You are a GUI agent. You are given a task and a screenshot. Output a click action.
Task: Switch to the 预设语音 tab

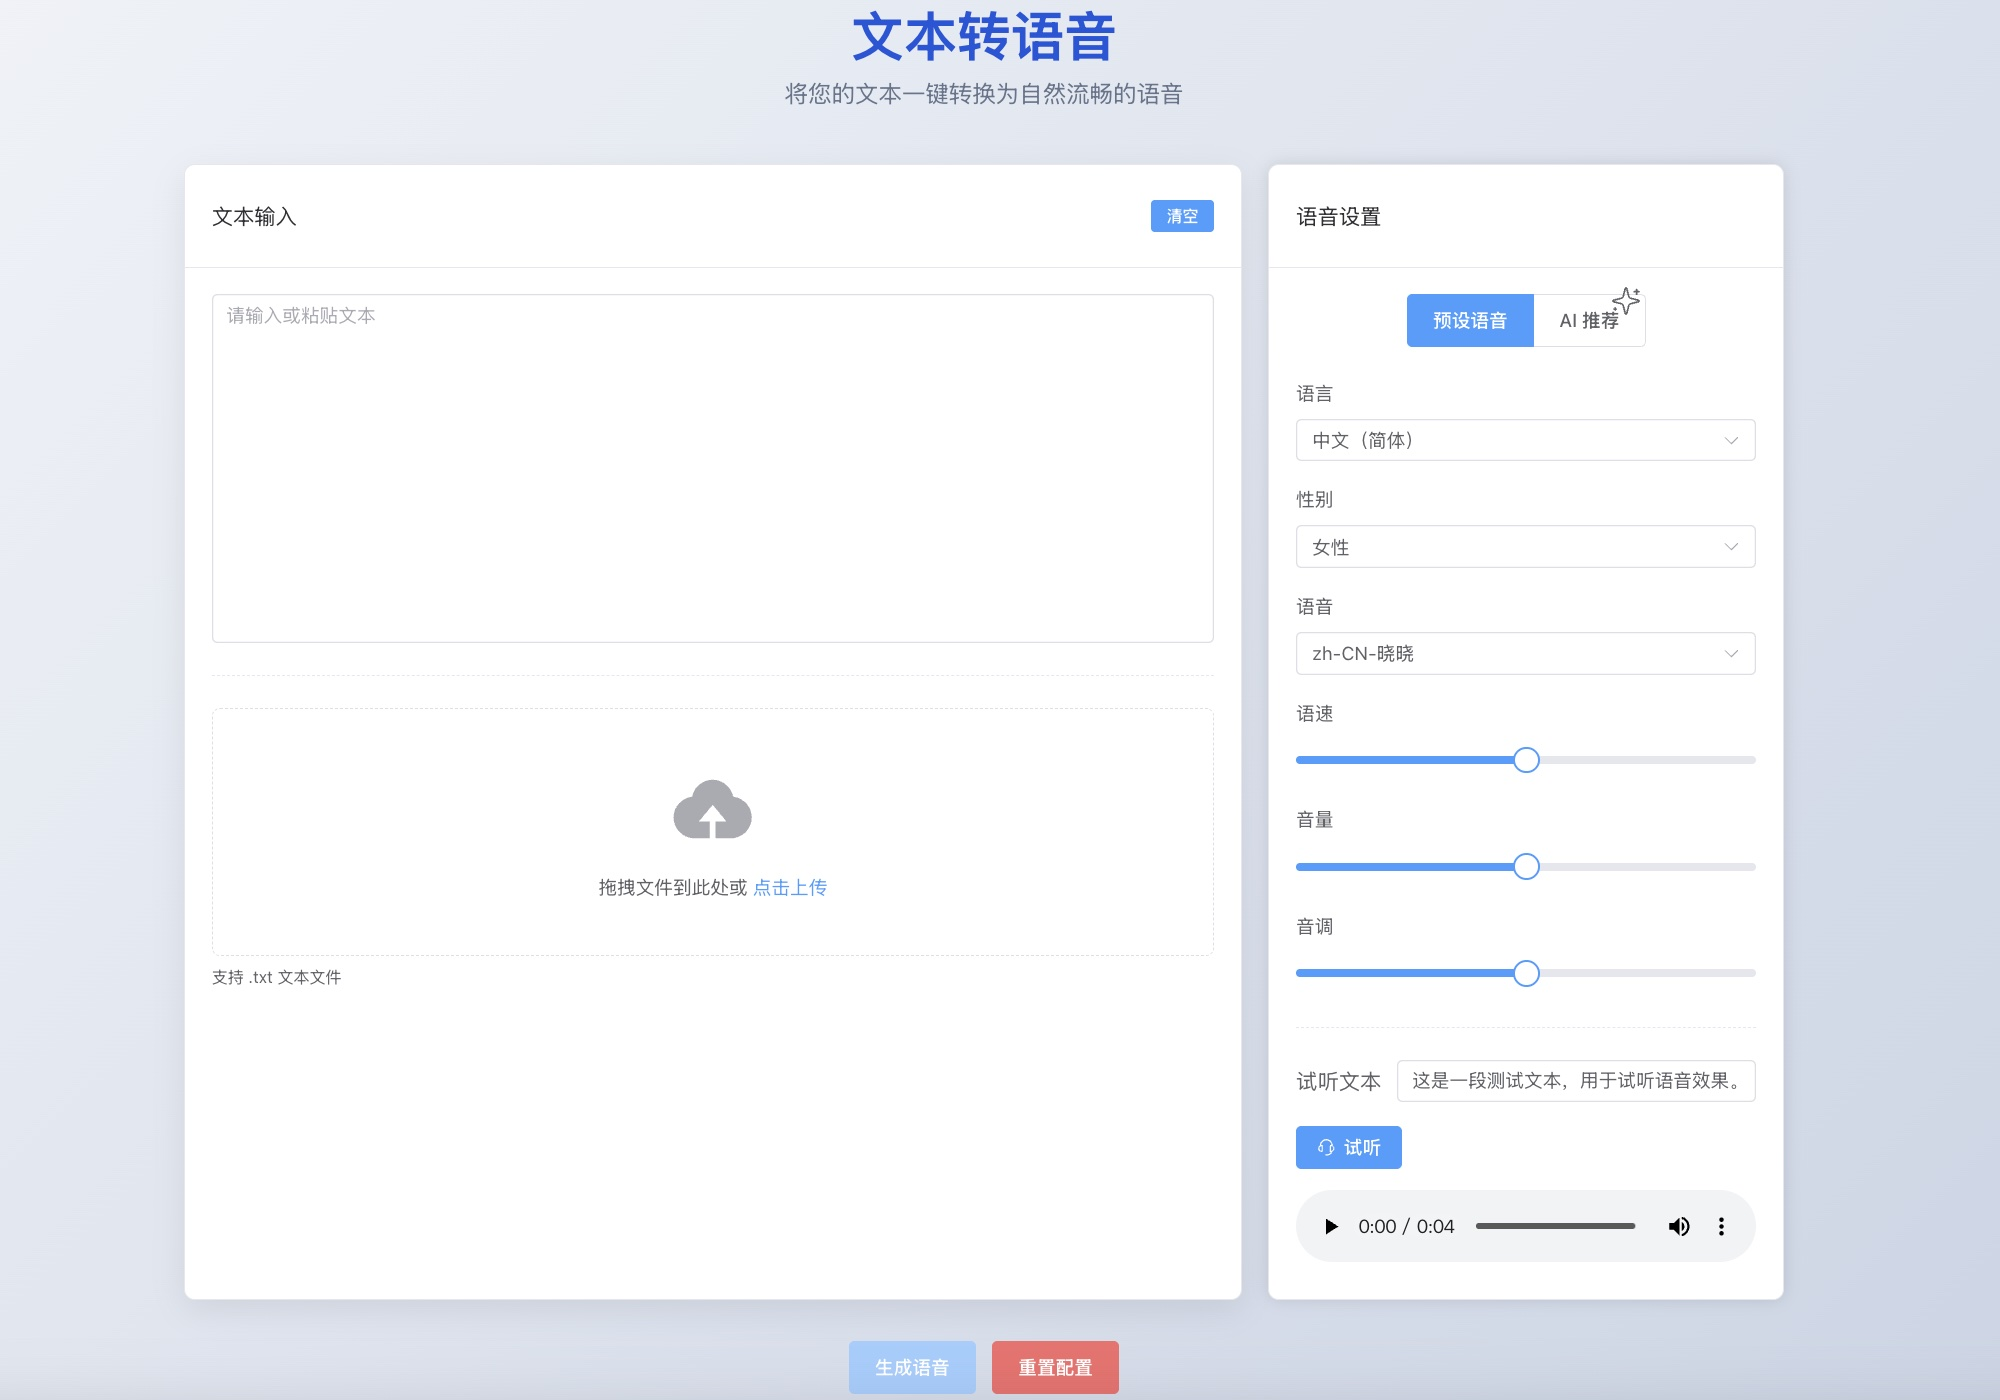point(1469,321)
